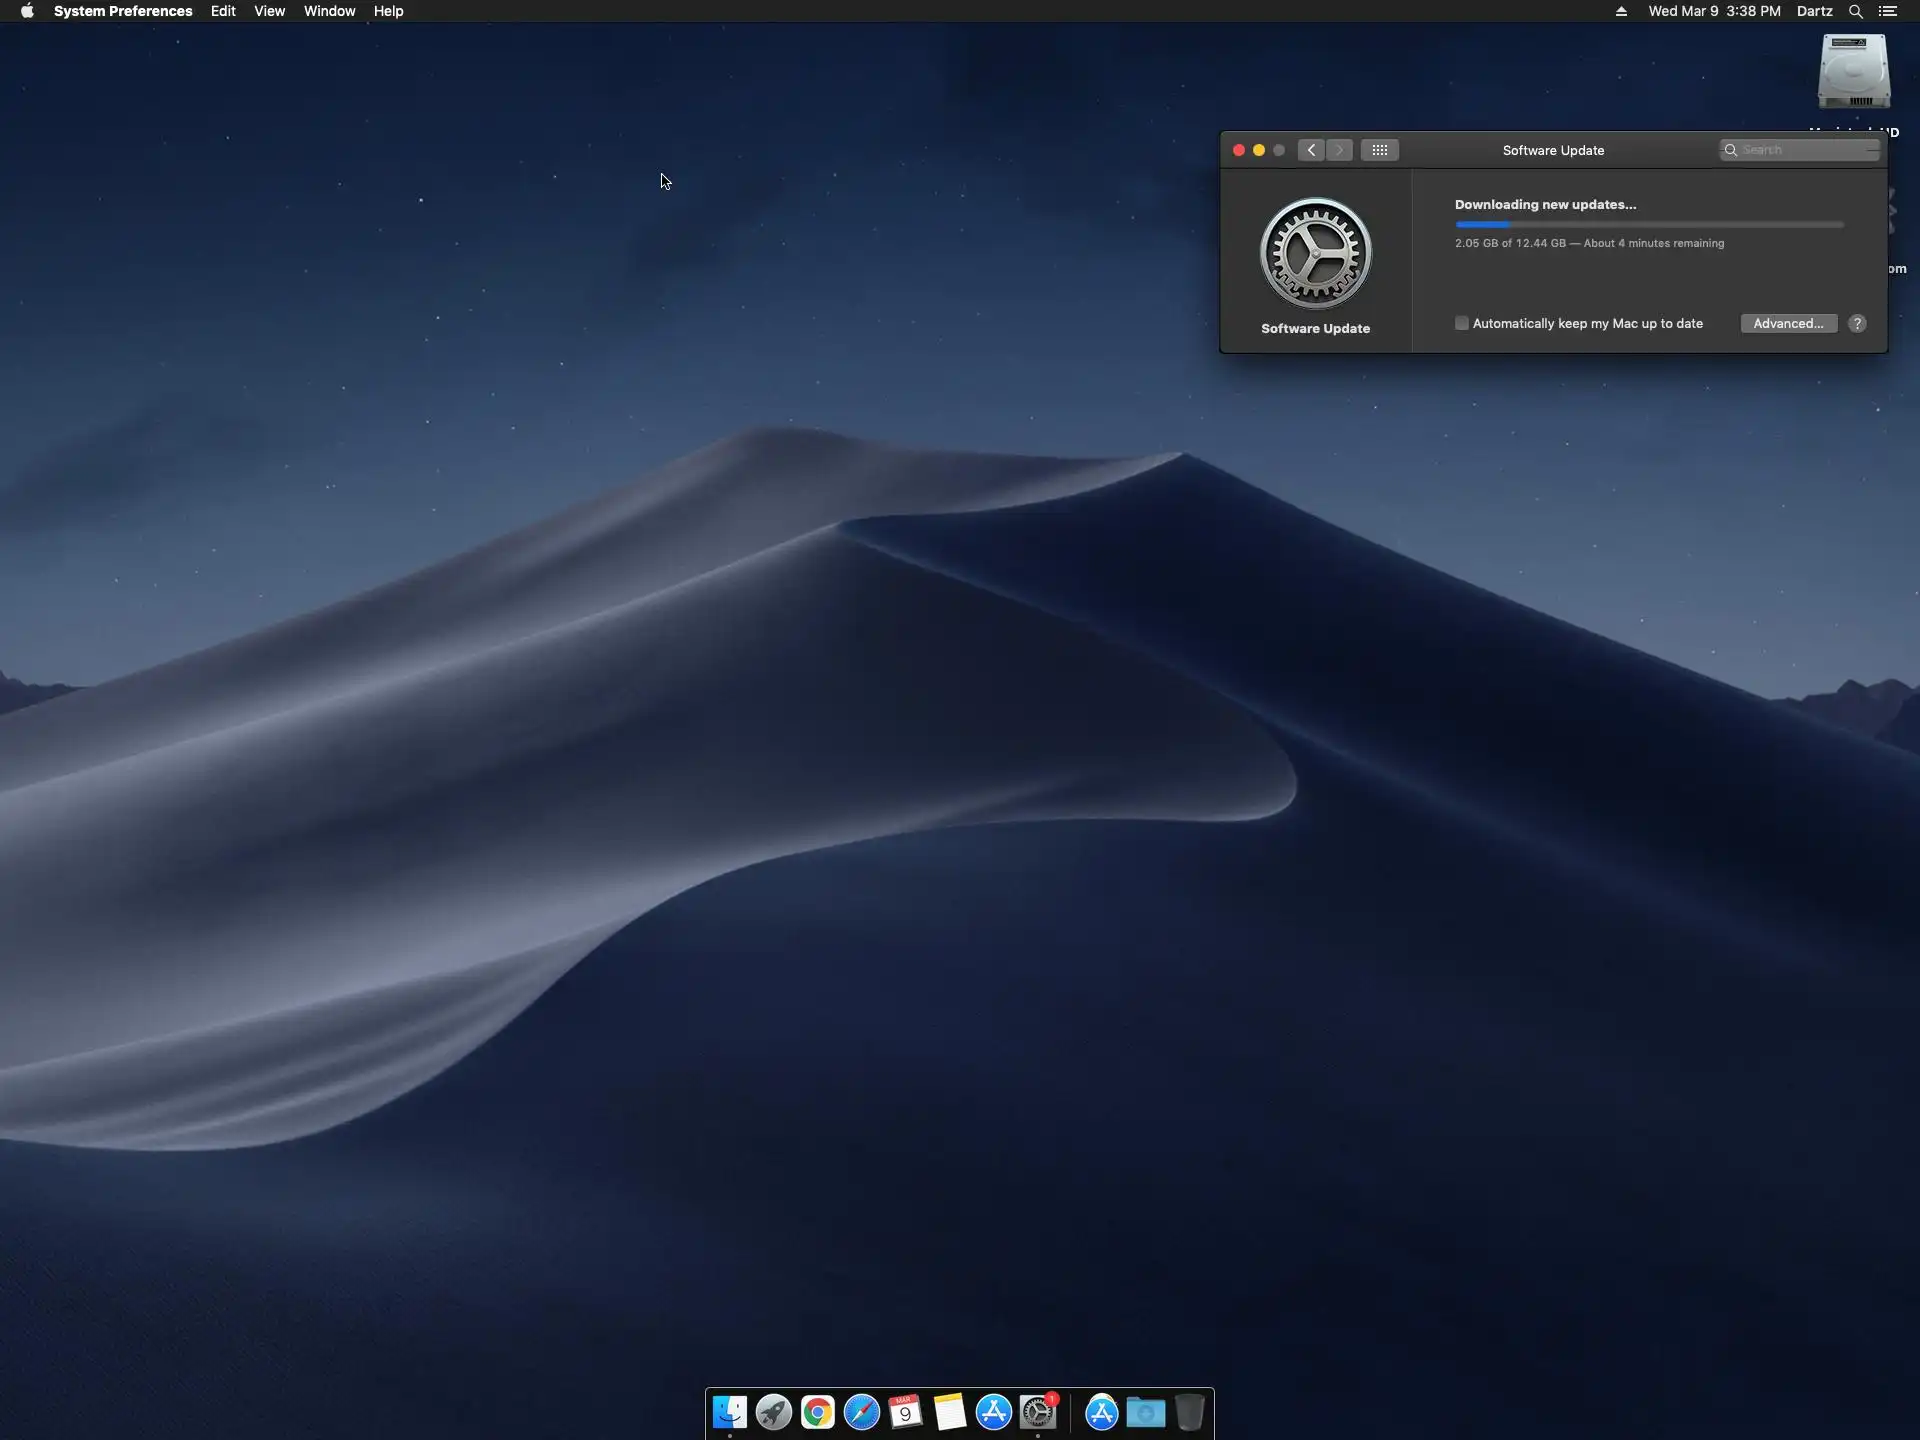Open the Window menu

[x=329, y=11]
